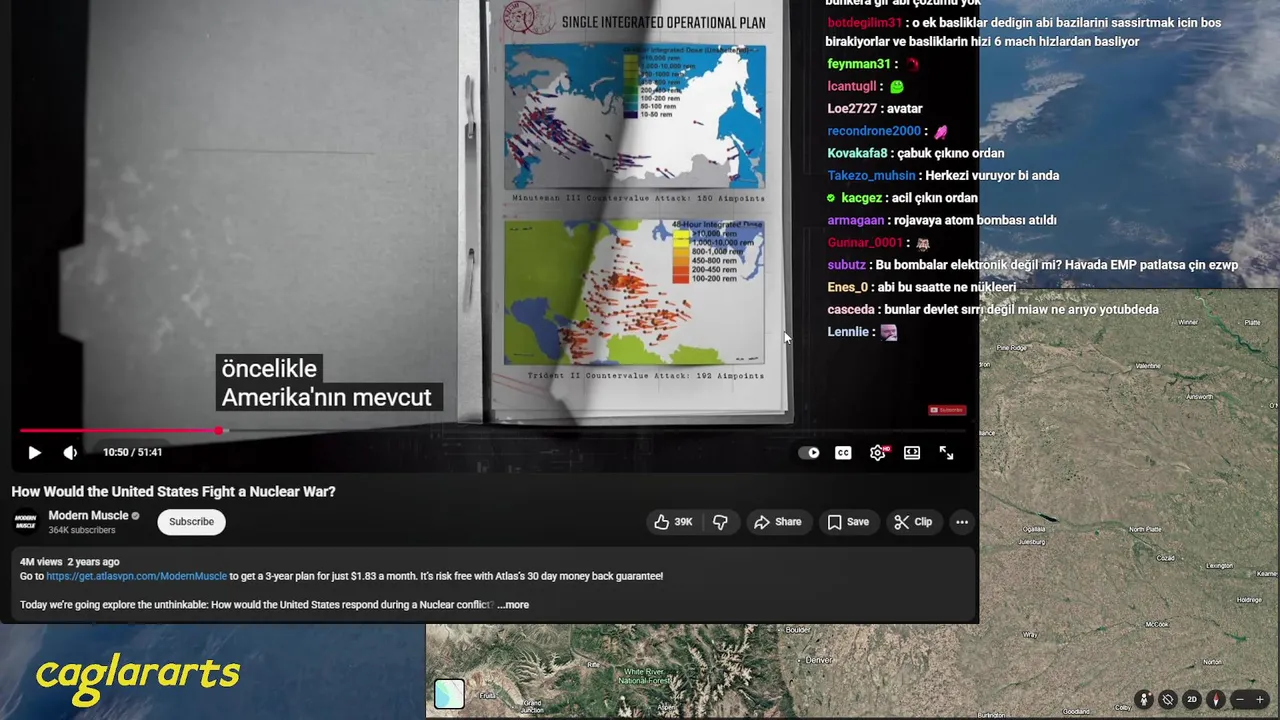The width and height of the screenshot is (1280, 720).
Task: Click the green emote in Icantugll message
Action: click(897, 87)
